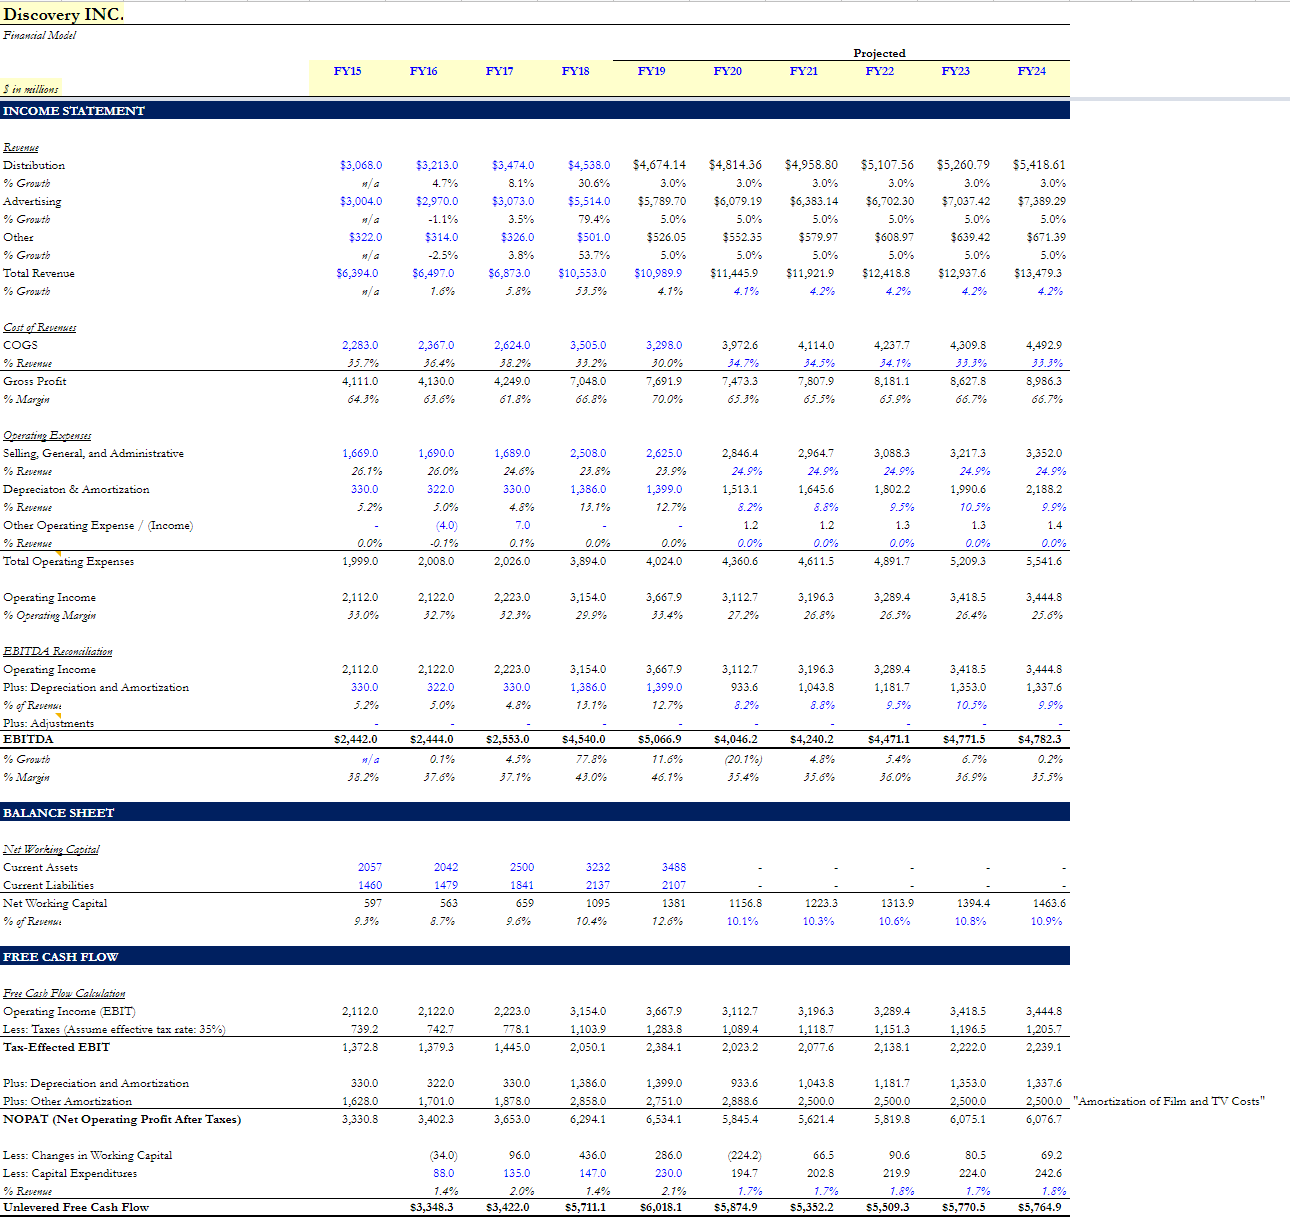The height and width of the screenshot is (1227, 1290).
Task: Select the FY15 column header
Action: point(348,71)
